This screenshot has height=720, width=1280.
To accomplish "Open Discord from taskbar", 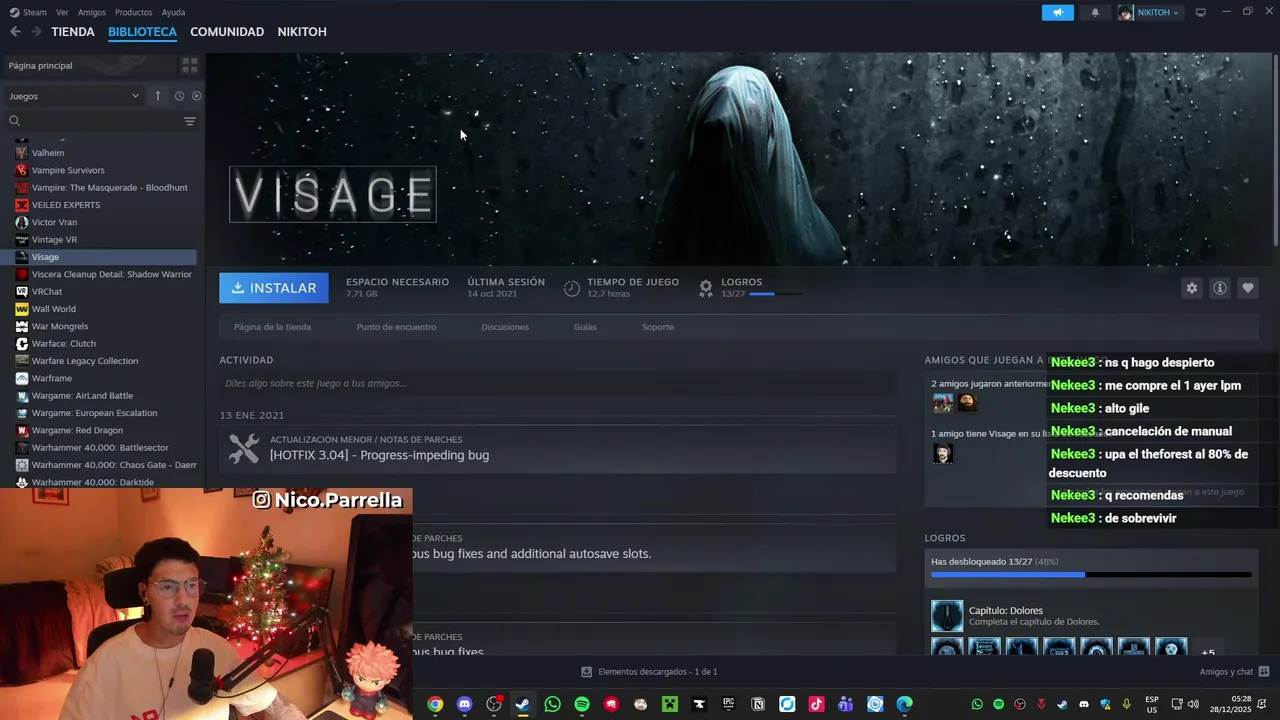I will [464, 704].
